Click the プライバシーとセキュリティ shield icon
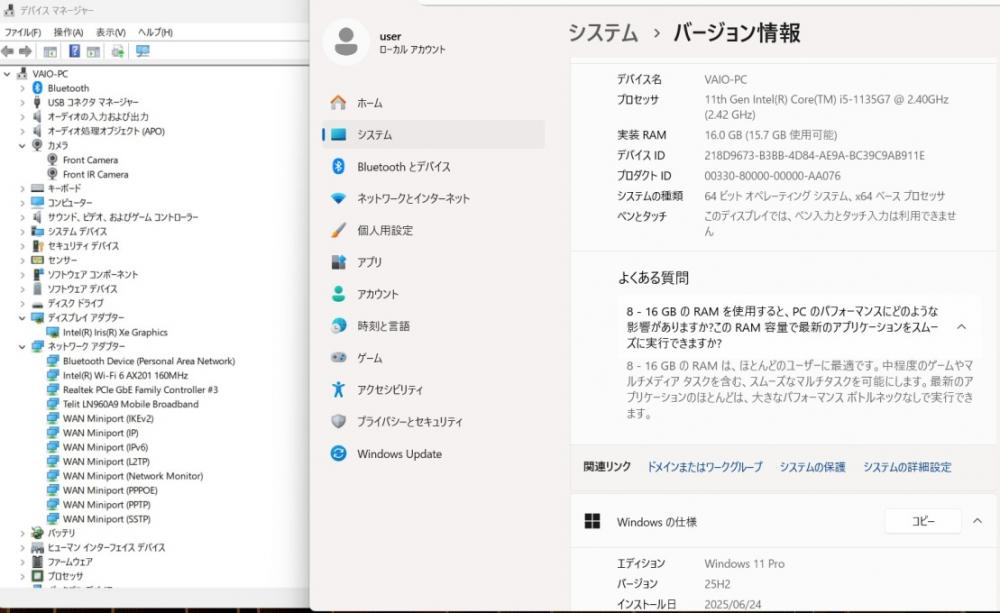 (x=339, y=422)
